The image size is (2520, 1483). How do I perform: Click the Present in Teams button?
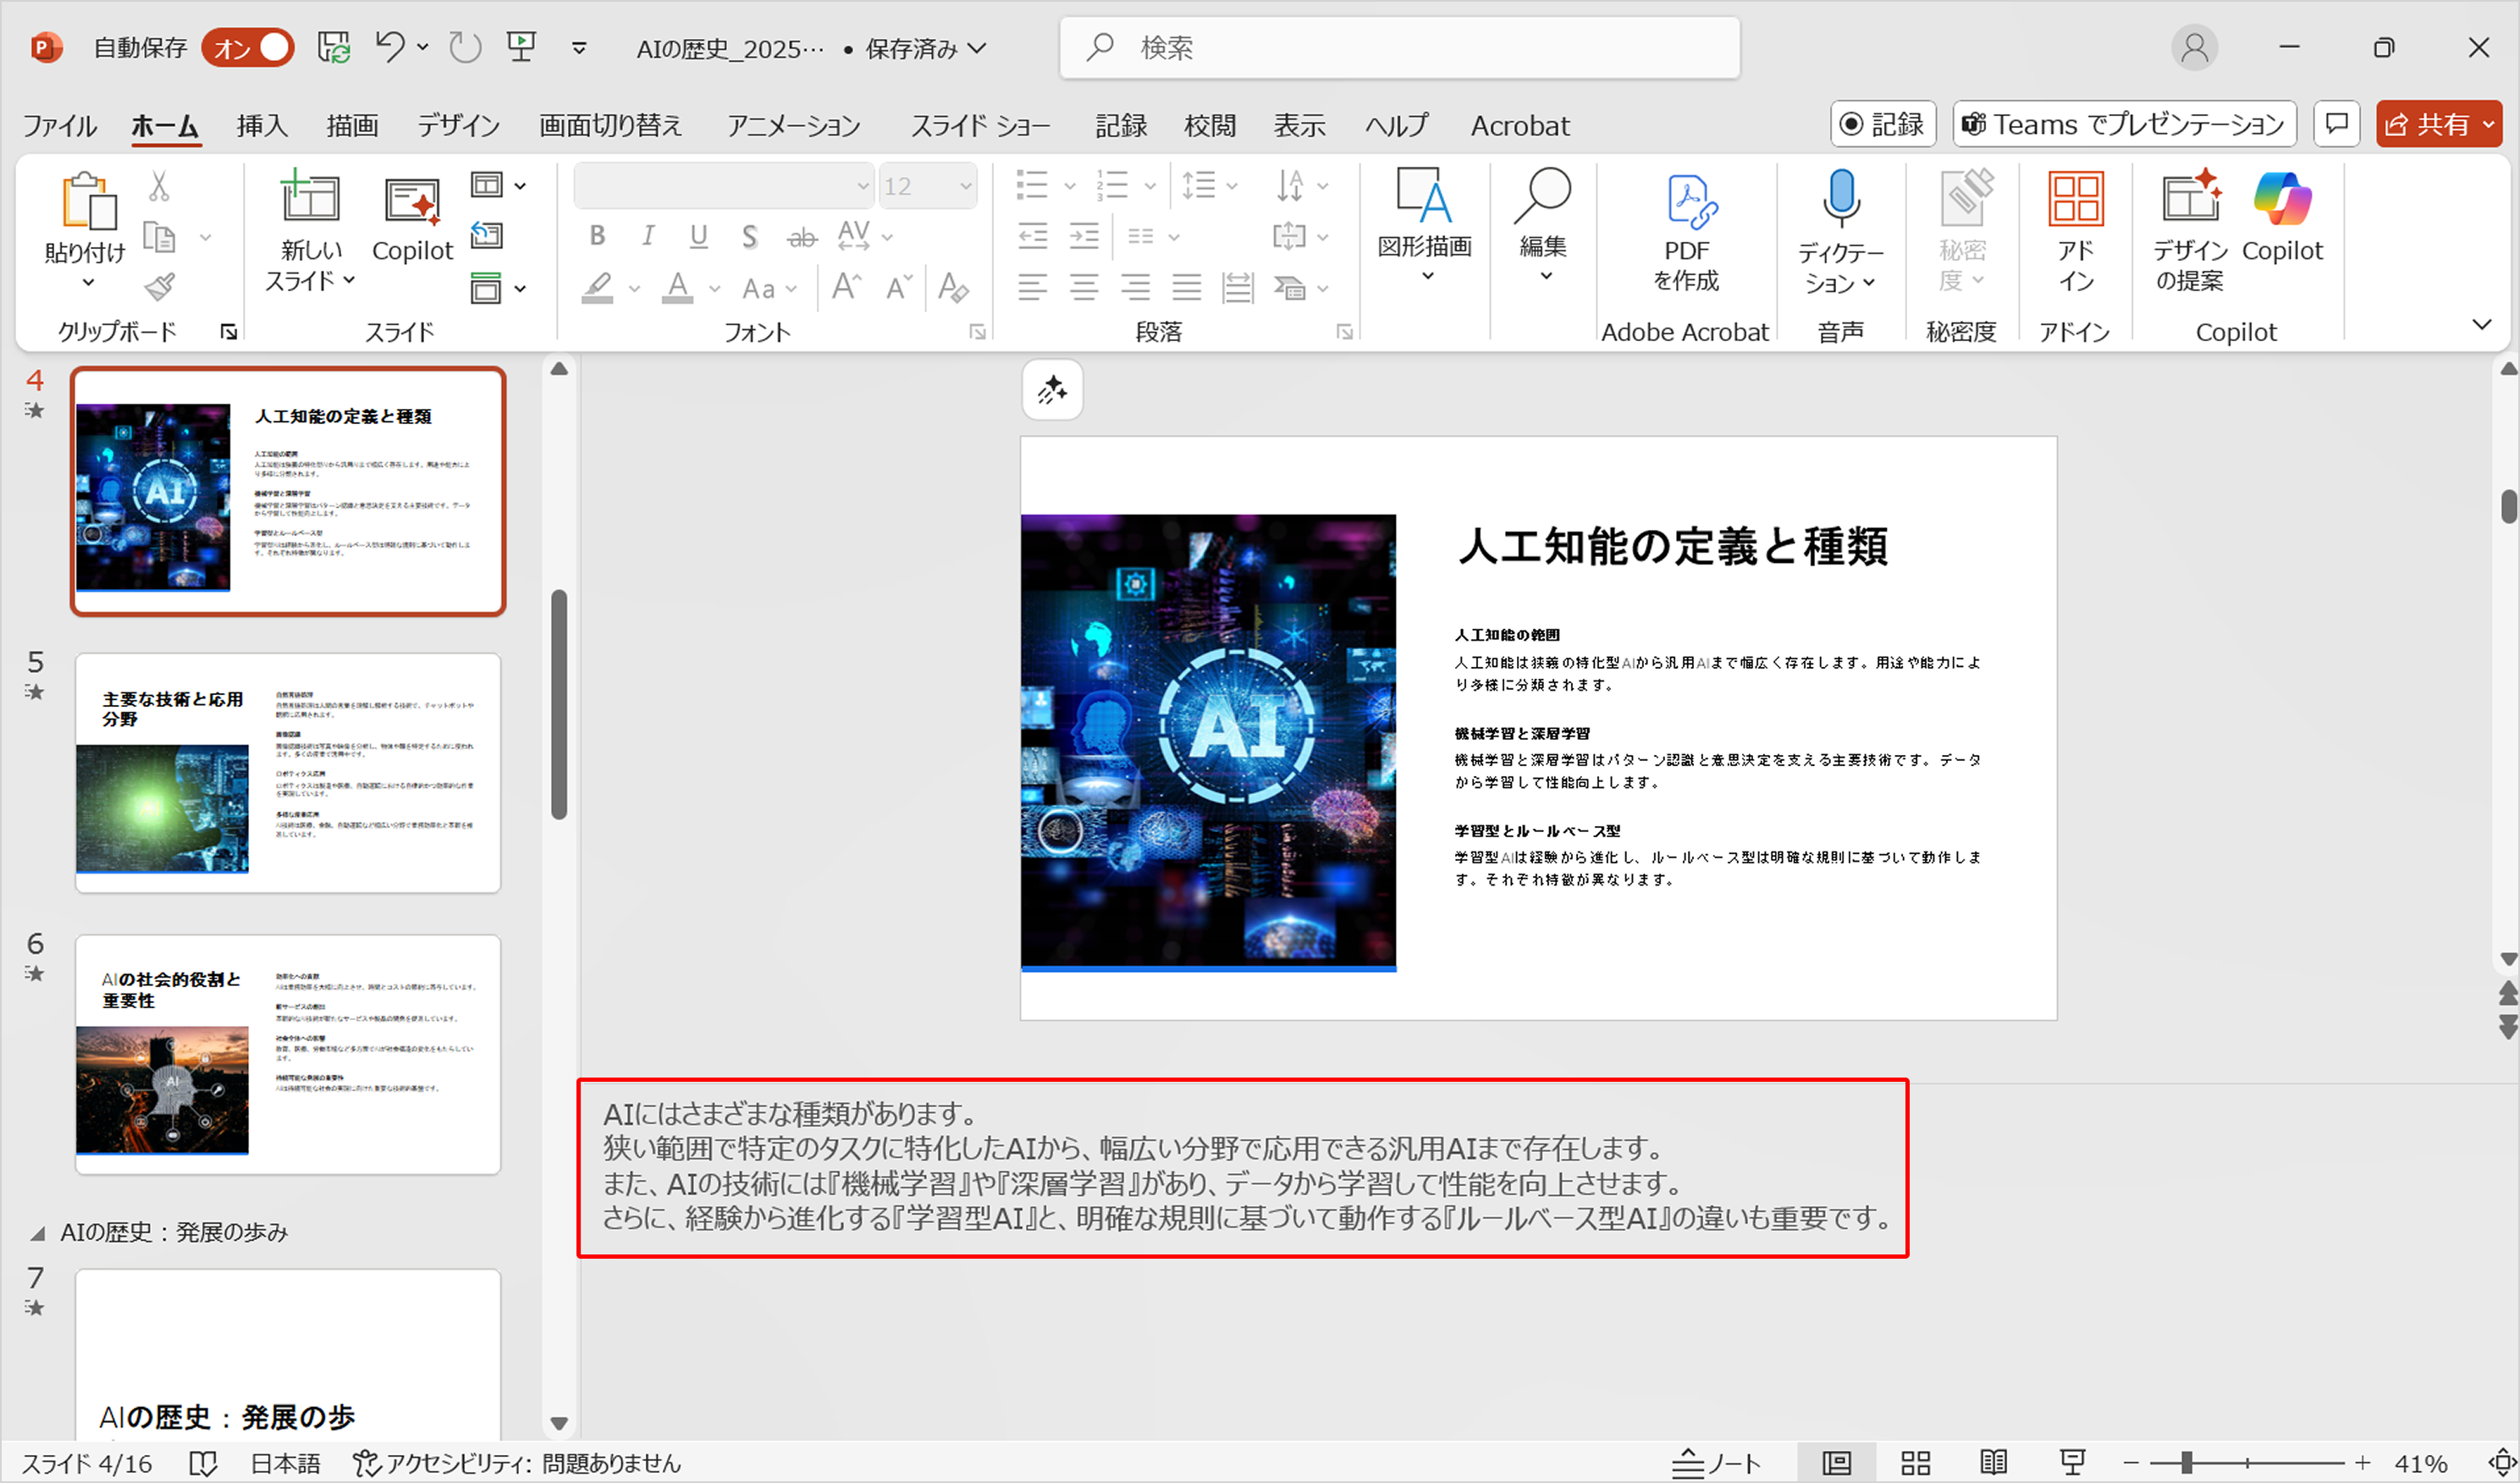2124,125
